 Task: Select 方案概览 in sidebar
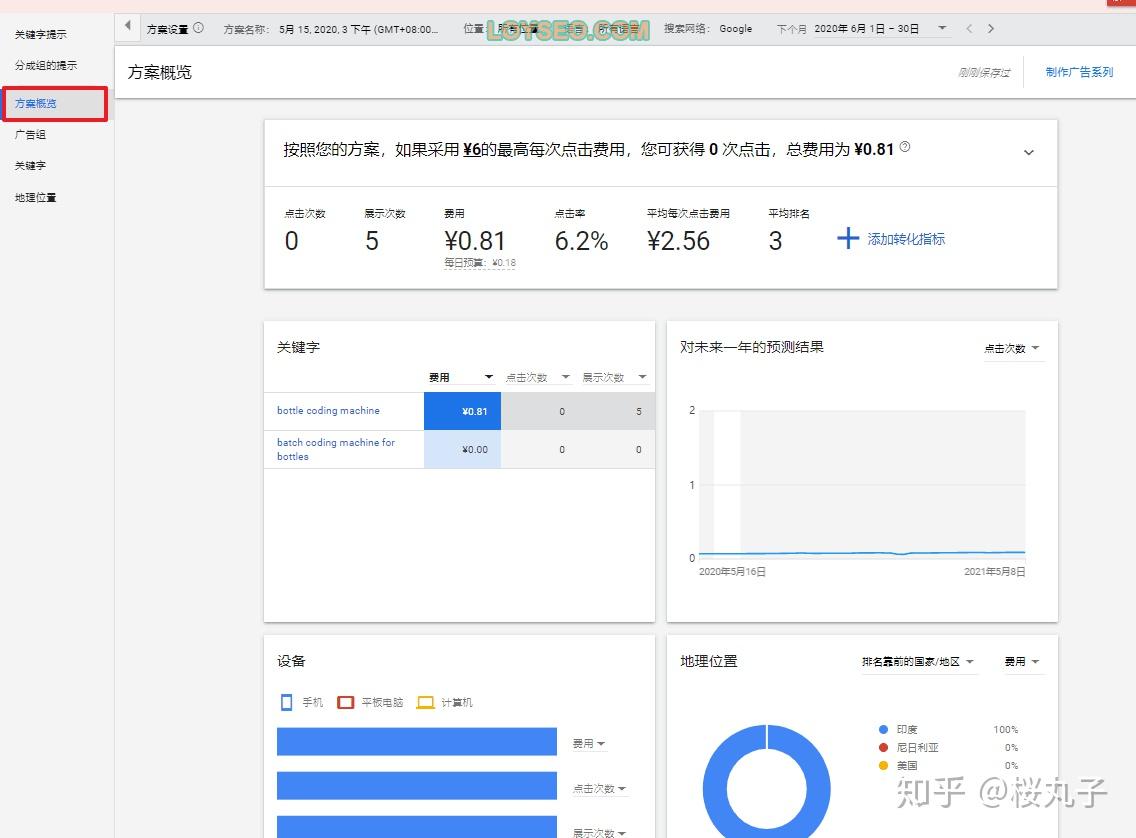54,104
